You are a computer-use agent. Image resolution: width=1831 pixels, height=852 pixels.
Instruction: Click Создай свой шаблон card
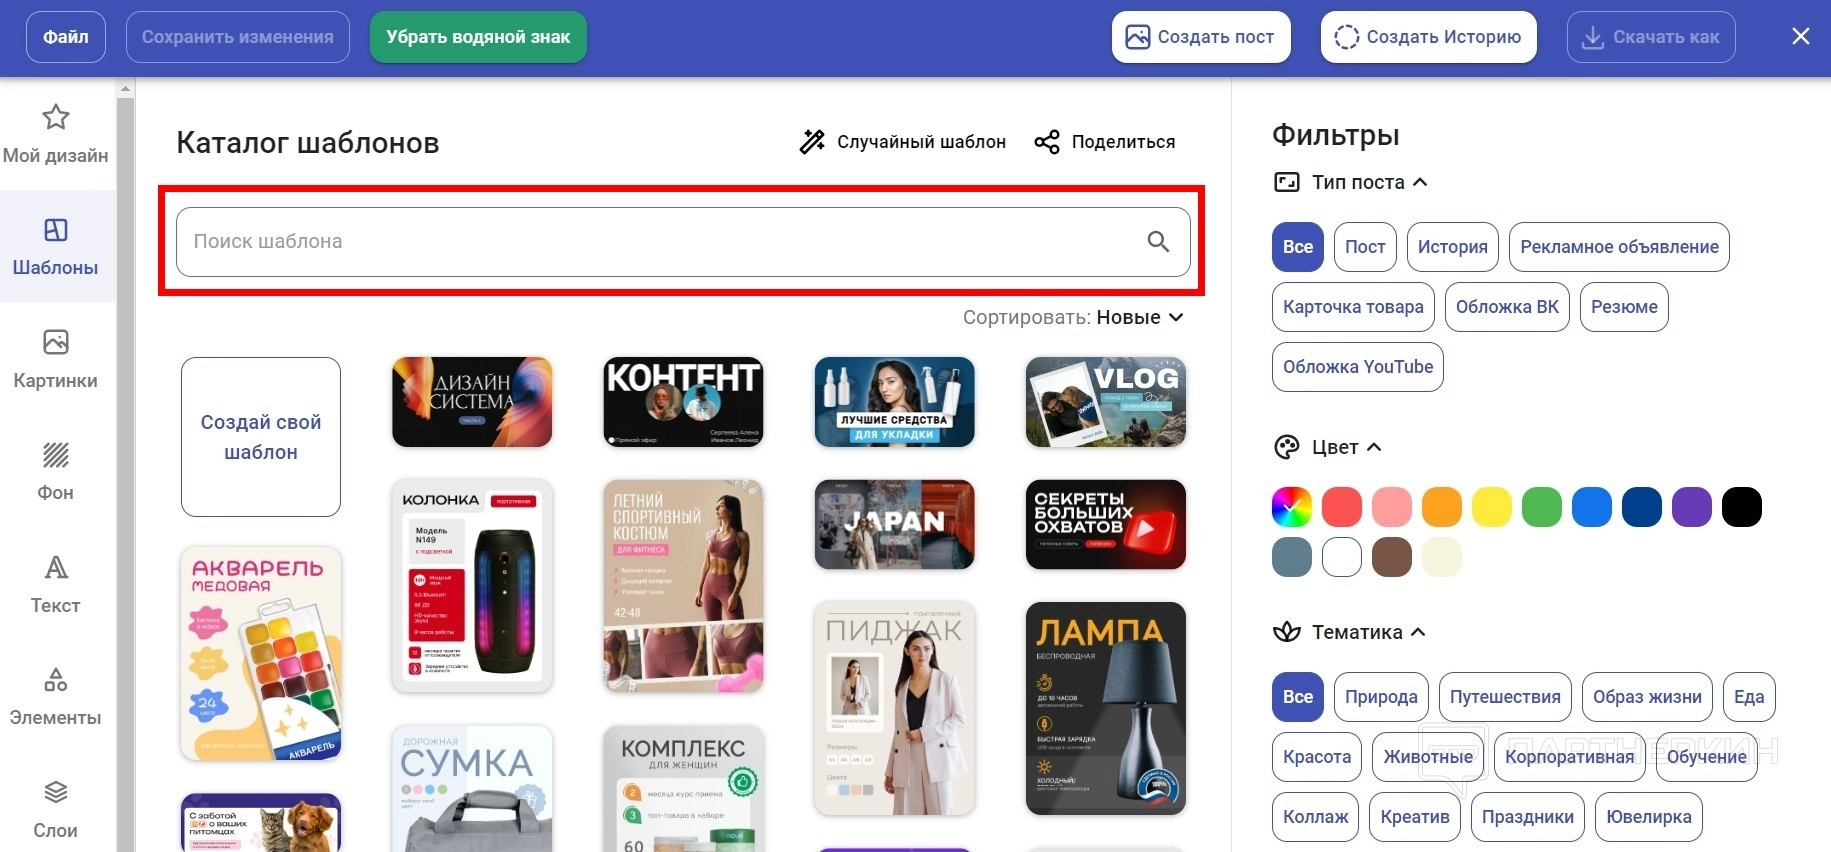coord(261,437)
